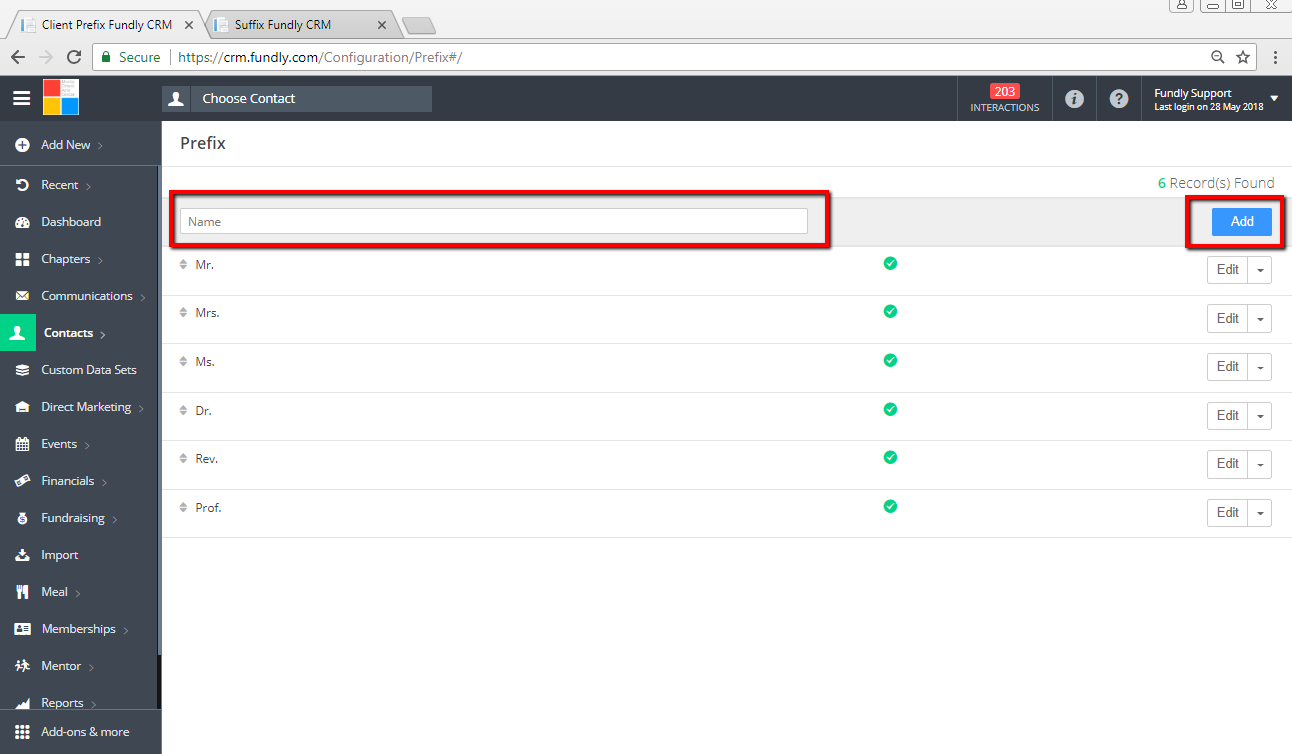Open the hamburger menu icon
The height and width of the screenshot is (754, 1292).
coord(21,98)
